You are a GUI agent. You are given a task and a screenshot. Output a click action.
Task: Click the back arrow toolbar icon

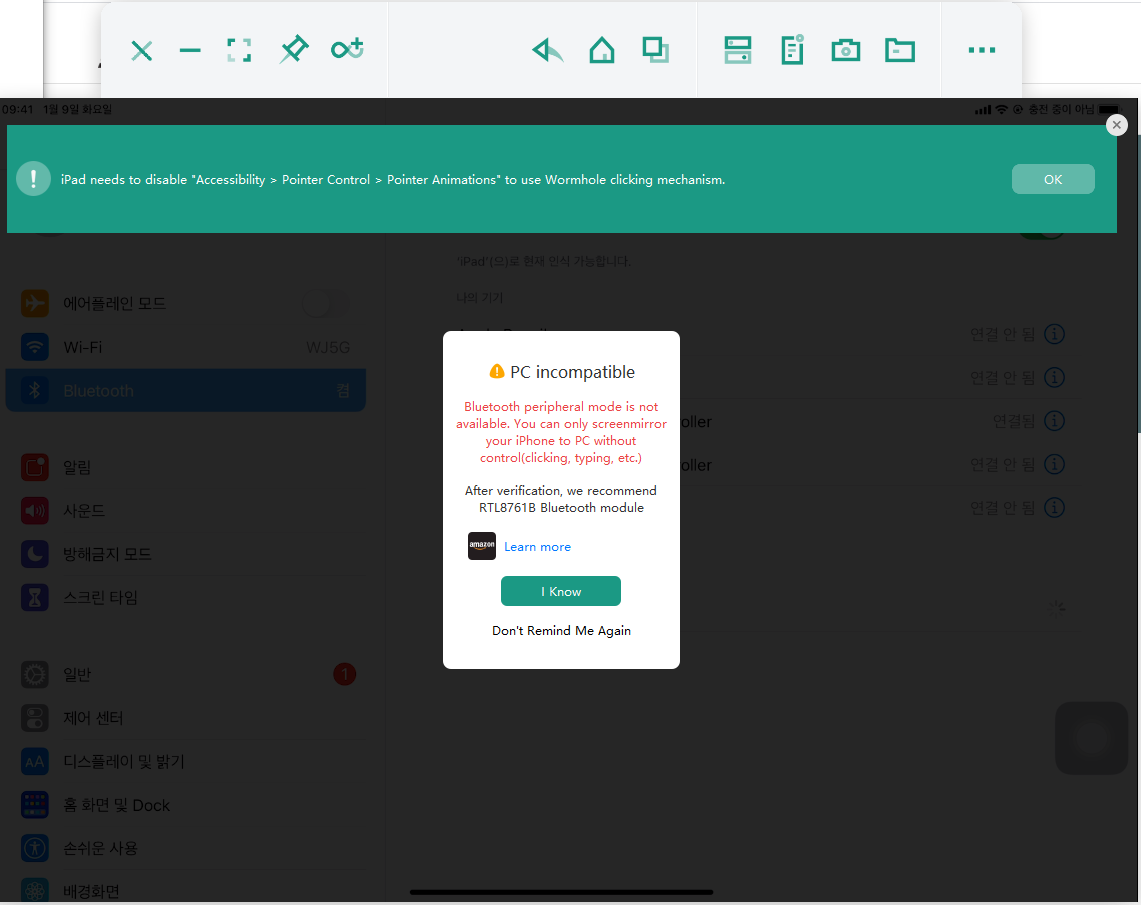pyautogui.click(x=548, y=50)
